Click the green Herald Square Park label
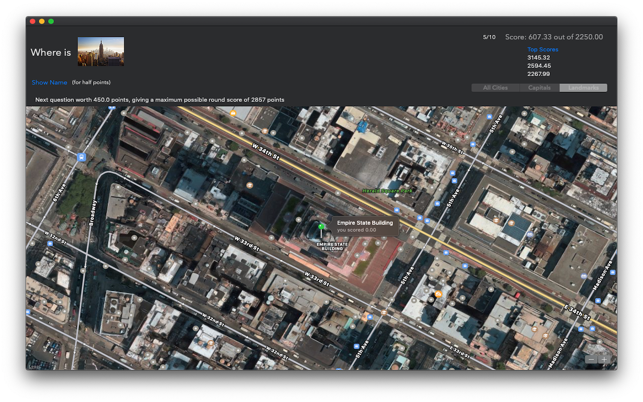The image size is (643, 402). pyautogui.click(x=387, y=191)
